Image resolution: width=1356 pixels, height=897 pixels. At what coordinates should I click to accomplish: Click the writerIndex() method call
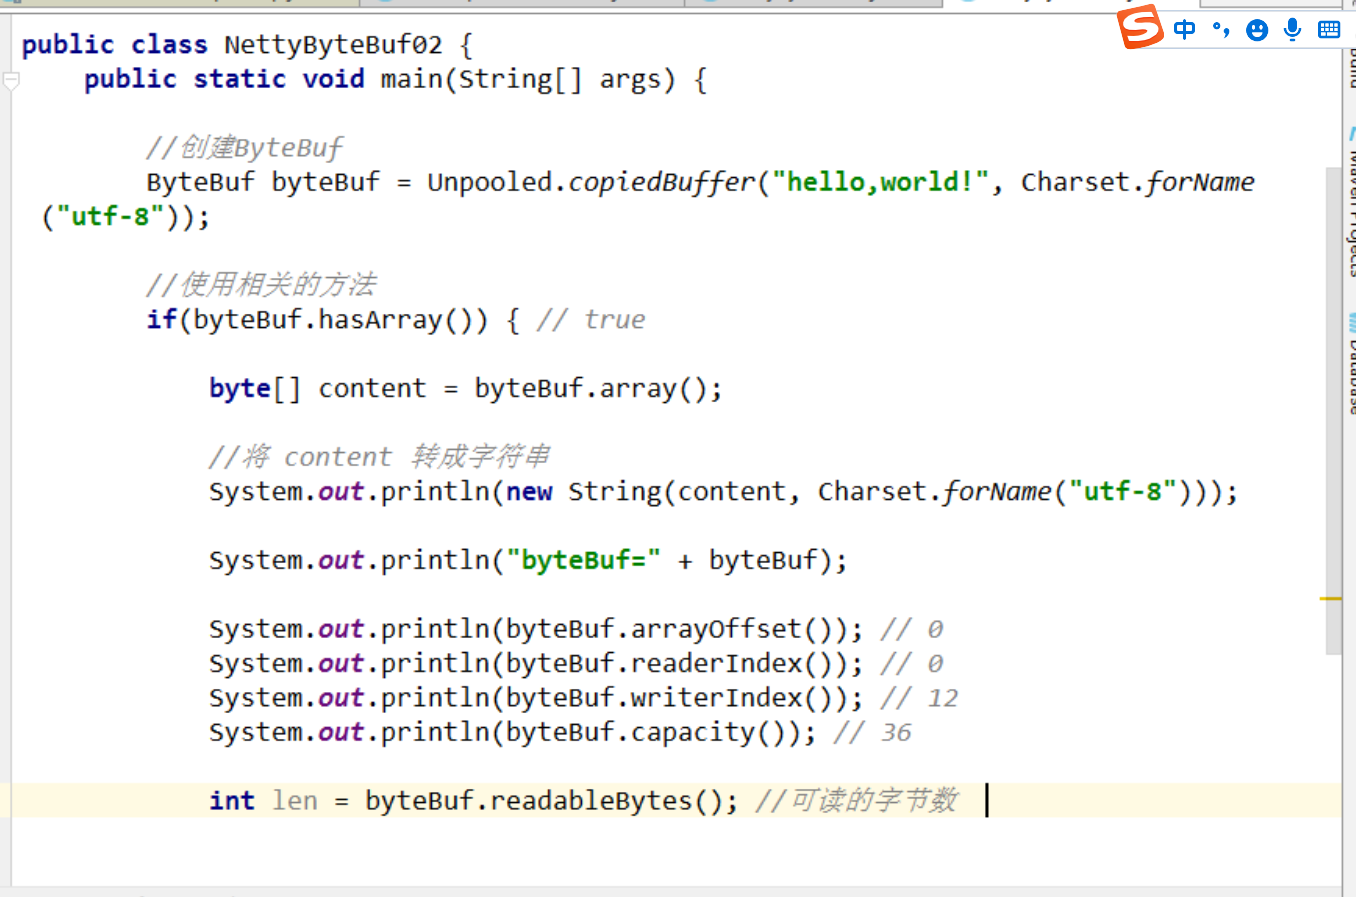click(739, 698)
